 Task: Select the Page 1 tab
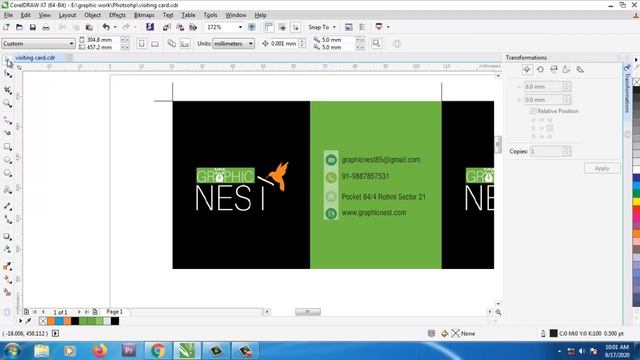[114, 311]
